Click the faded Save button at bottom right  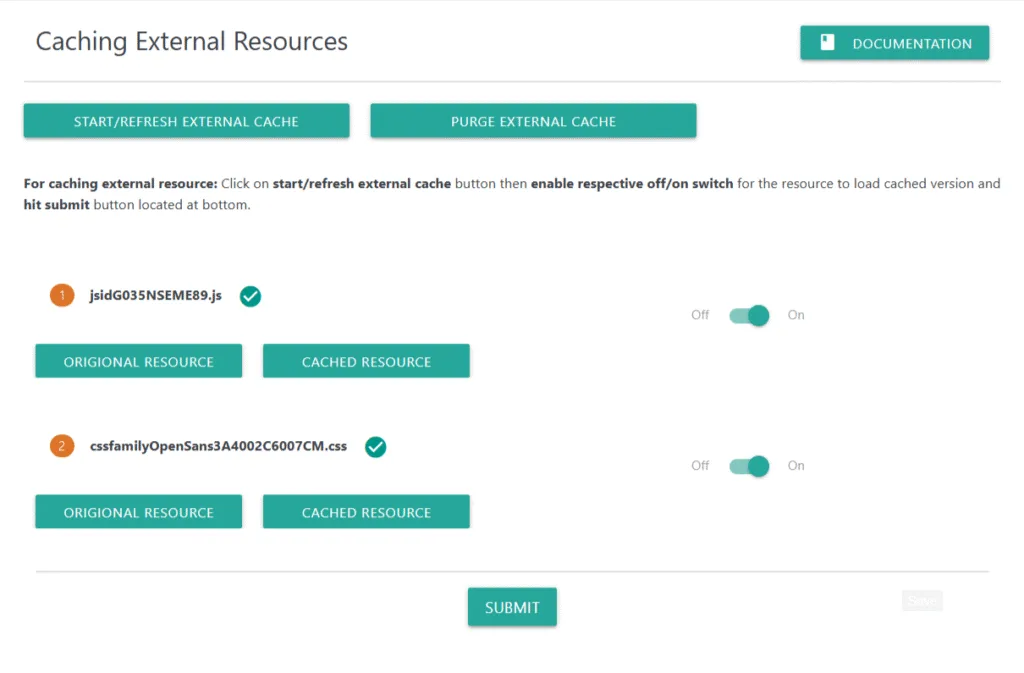pos(922,601)
